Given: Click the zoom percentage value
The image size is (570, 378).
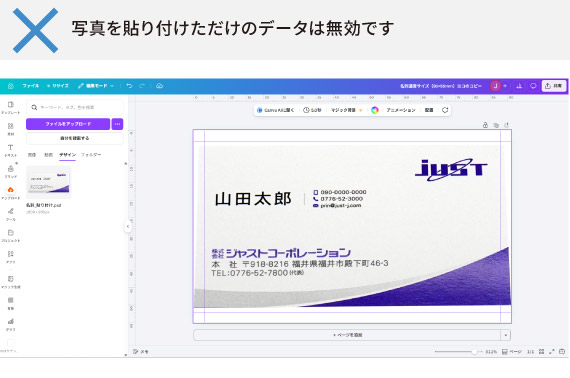Looking at the screenshot, I should (491, 352).
